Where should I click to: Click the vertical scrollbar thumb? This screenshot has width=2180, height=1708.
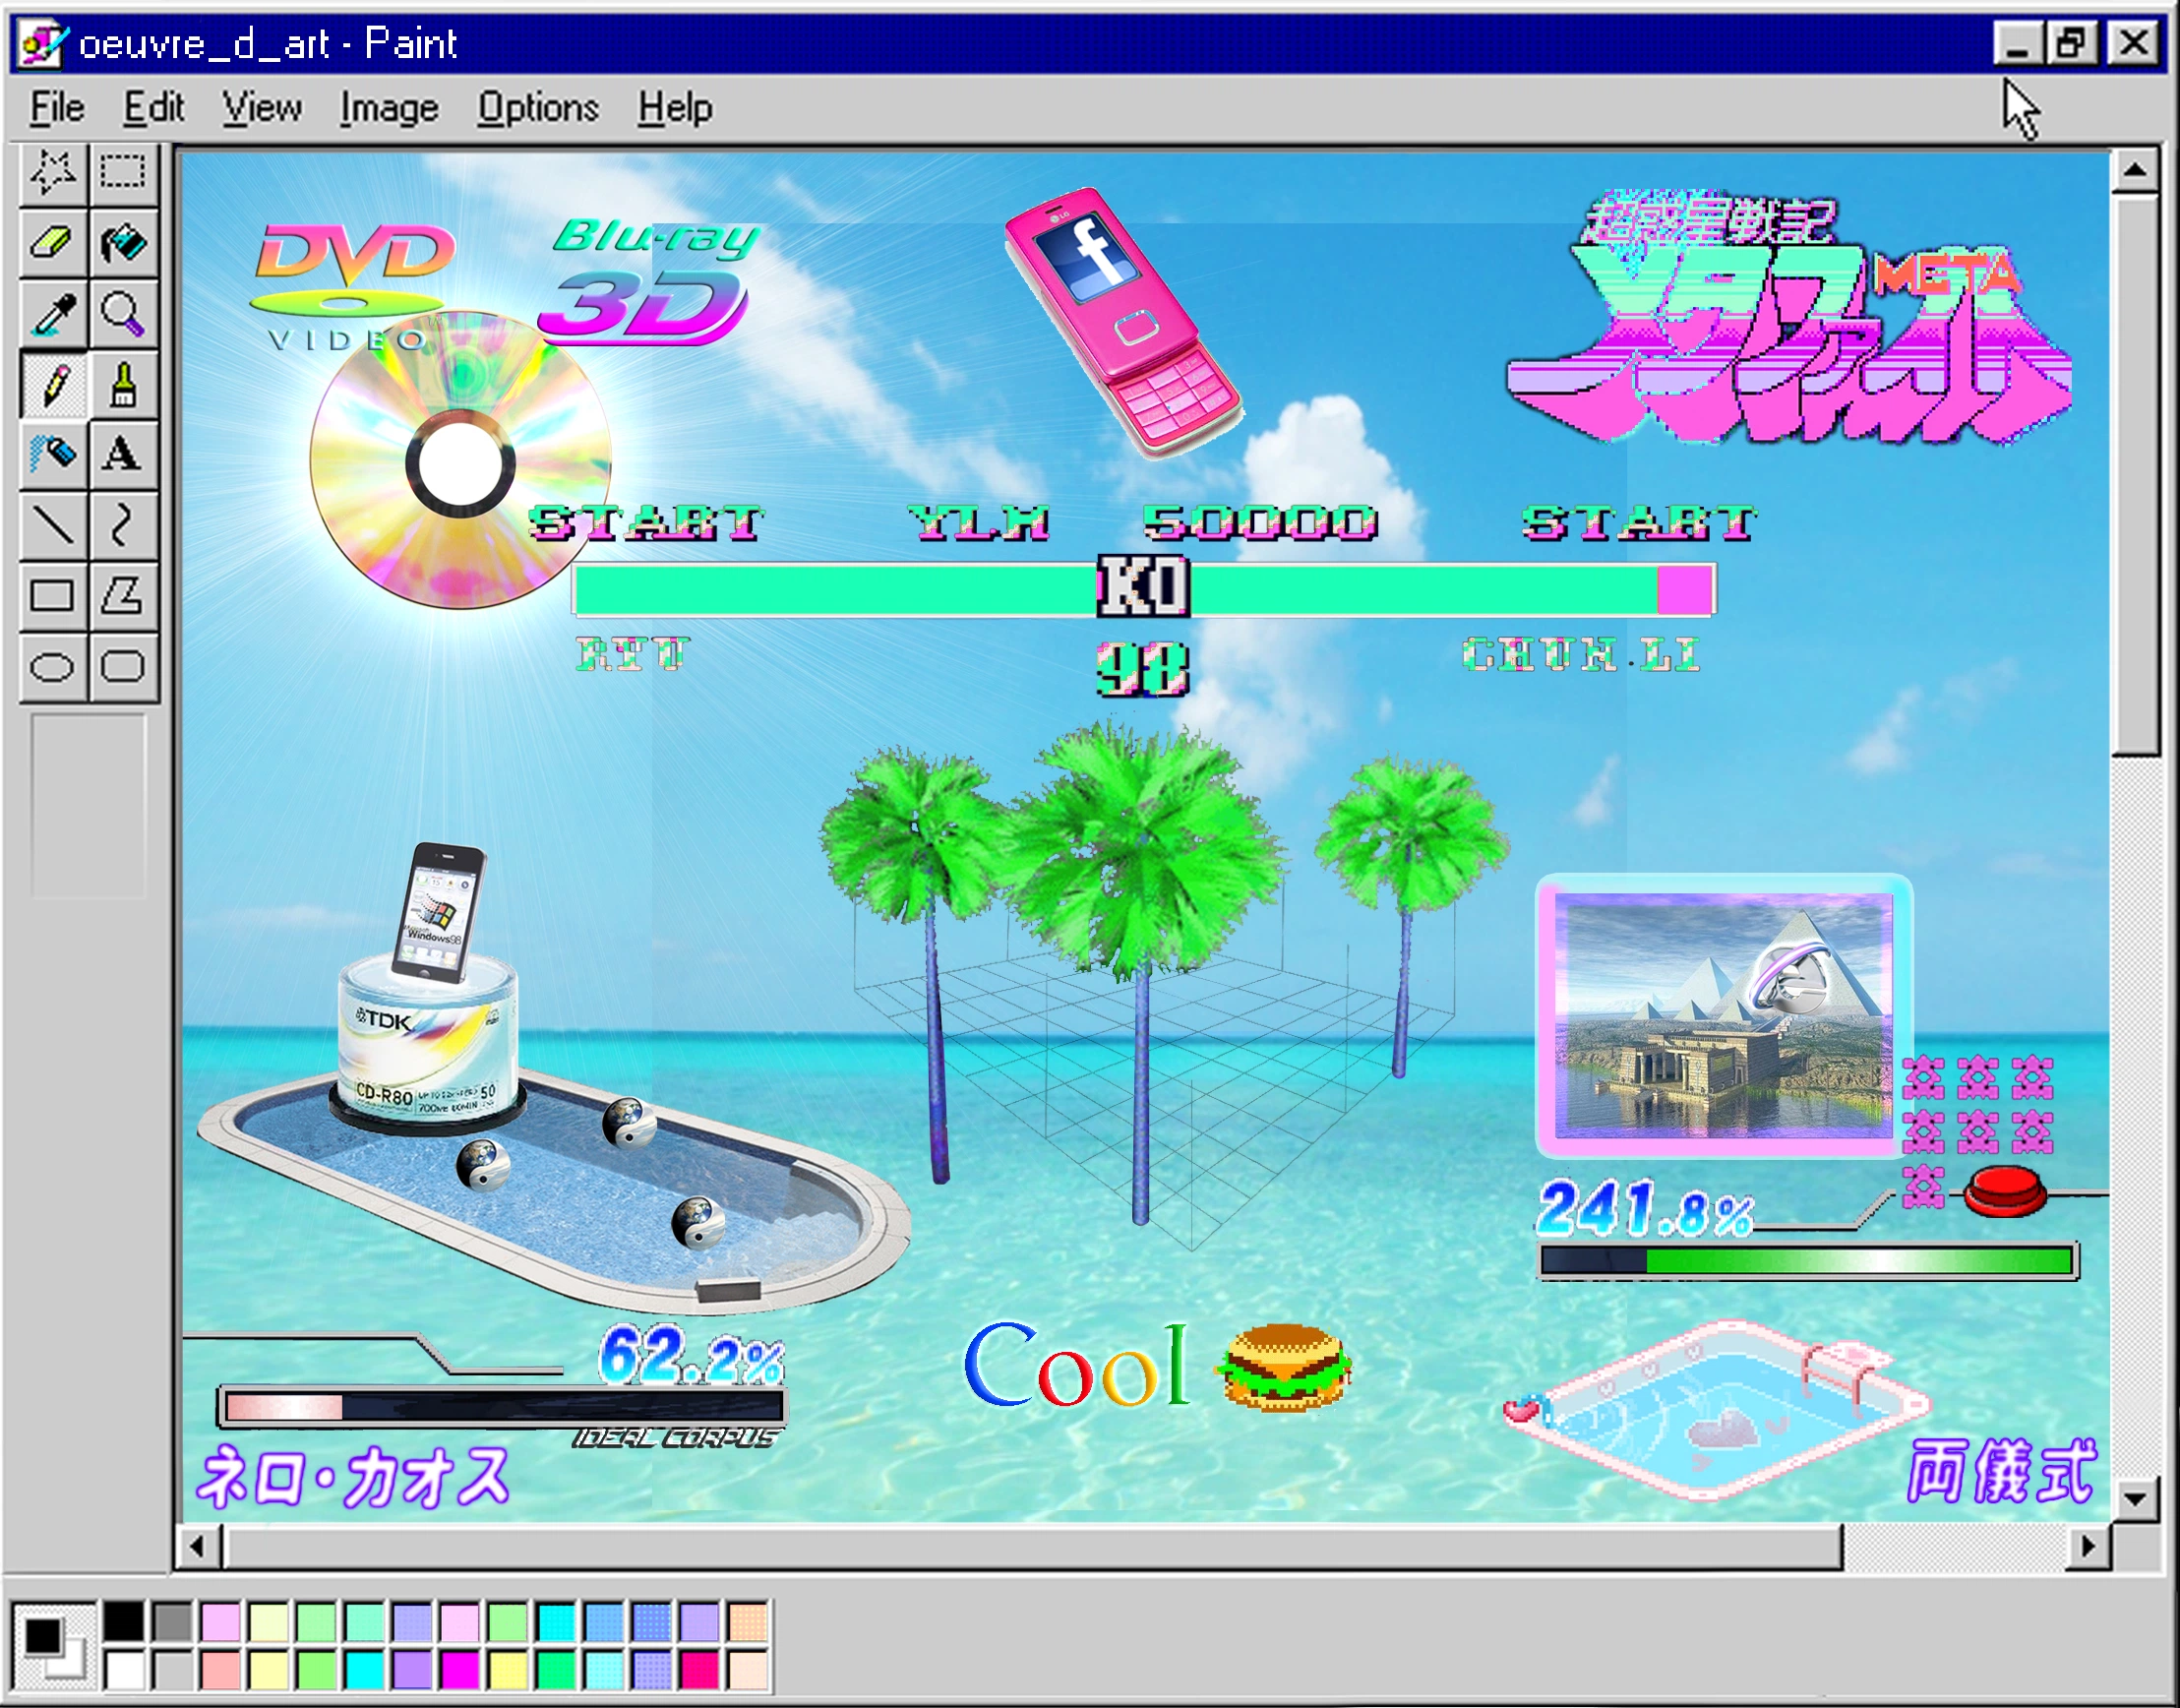click(2135, 476)
